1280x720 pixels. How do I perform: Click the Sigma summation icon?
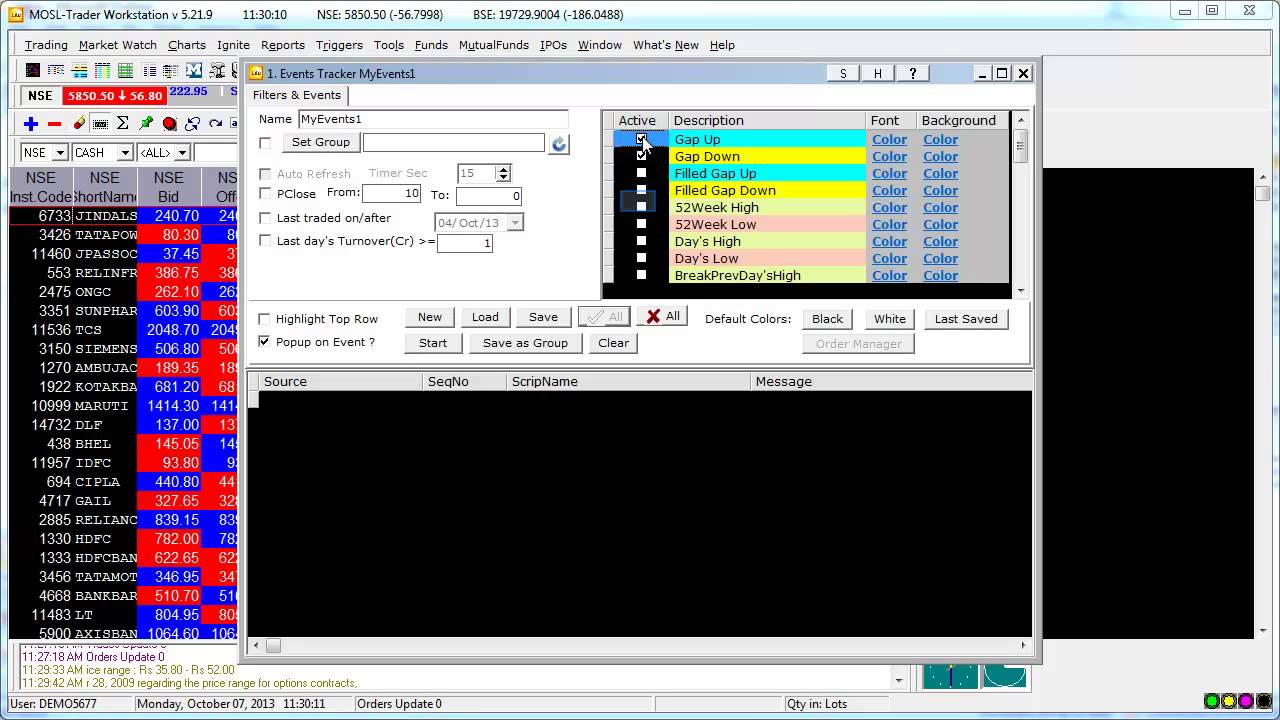coord(122,124)
